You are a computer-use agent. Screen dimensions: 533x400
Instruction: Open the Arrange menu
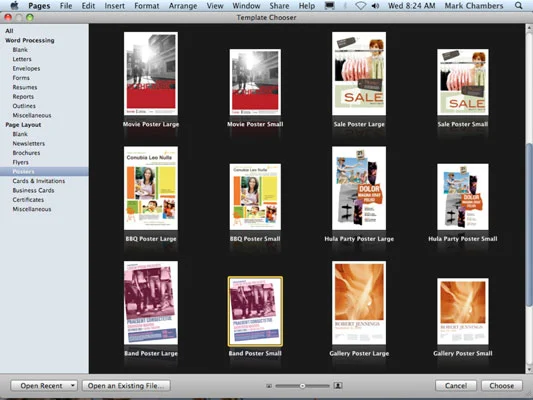pos(183,6)
